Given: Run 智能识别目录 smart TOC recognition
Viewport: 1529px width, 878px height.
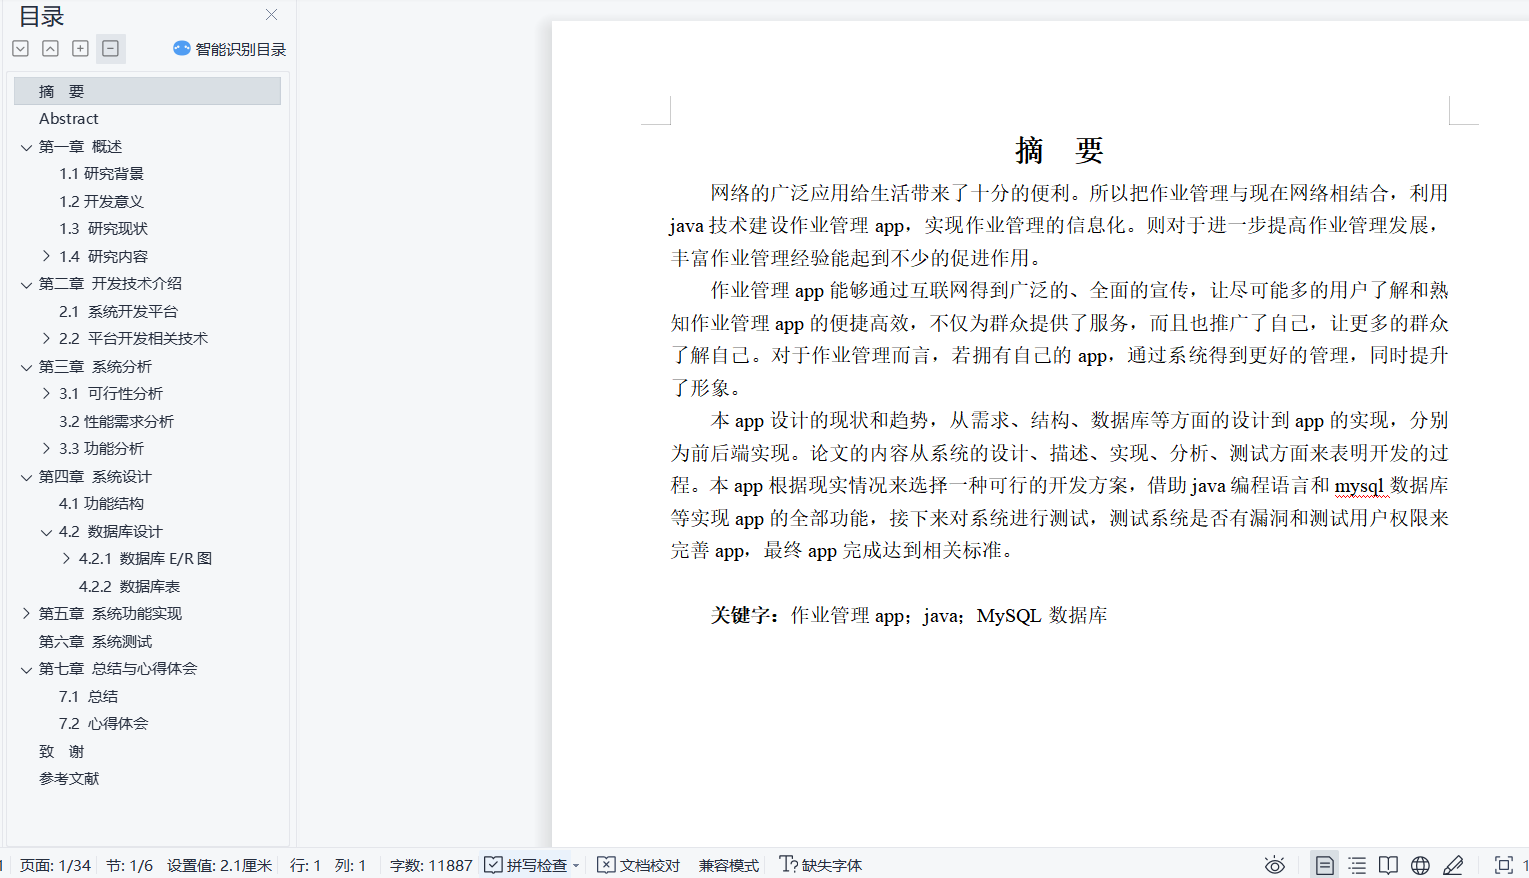Looking at the screenshot, I should tap(229, 47).
